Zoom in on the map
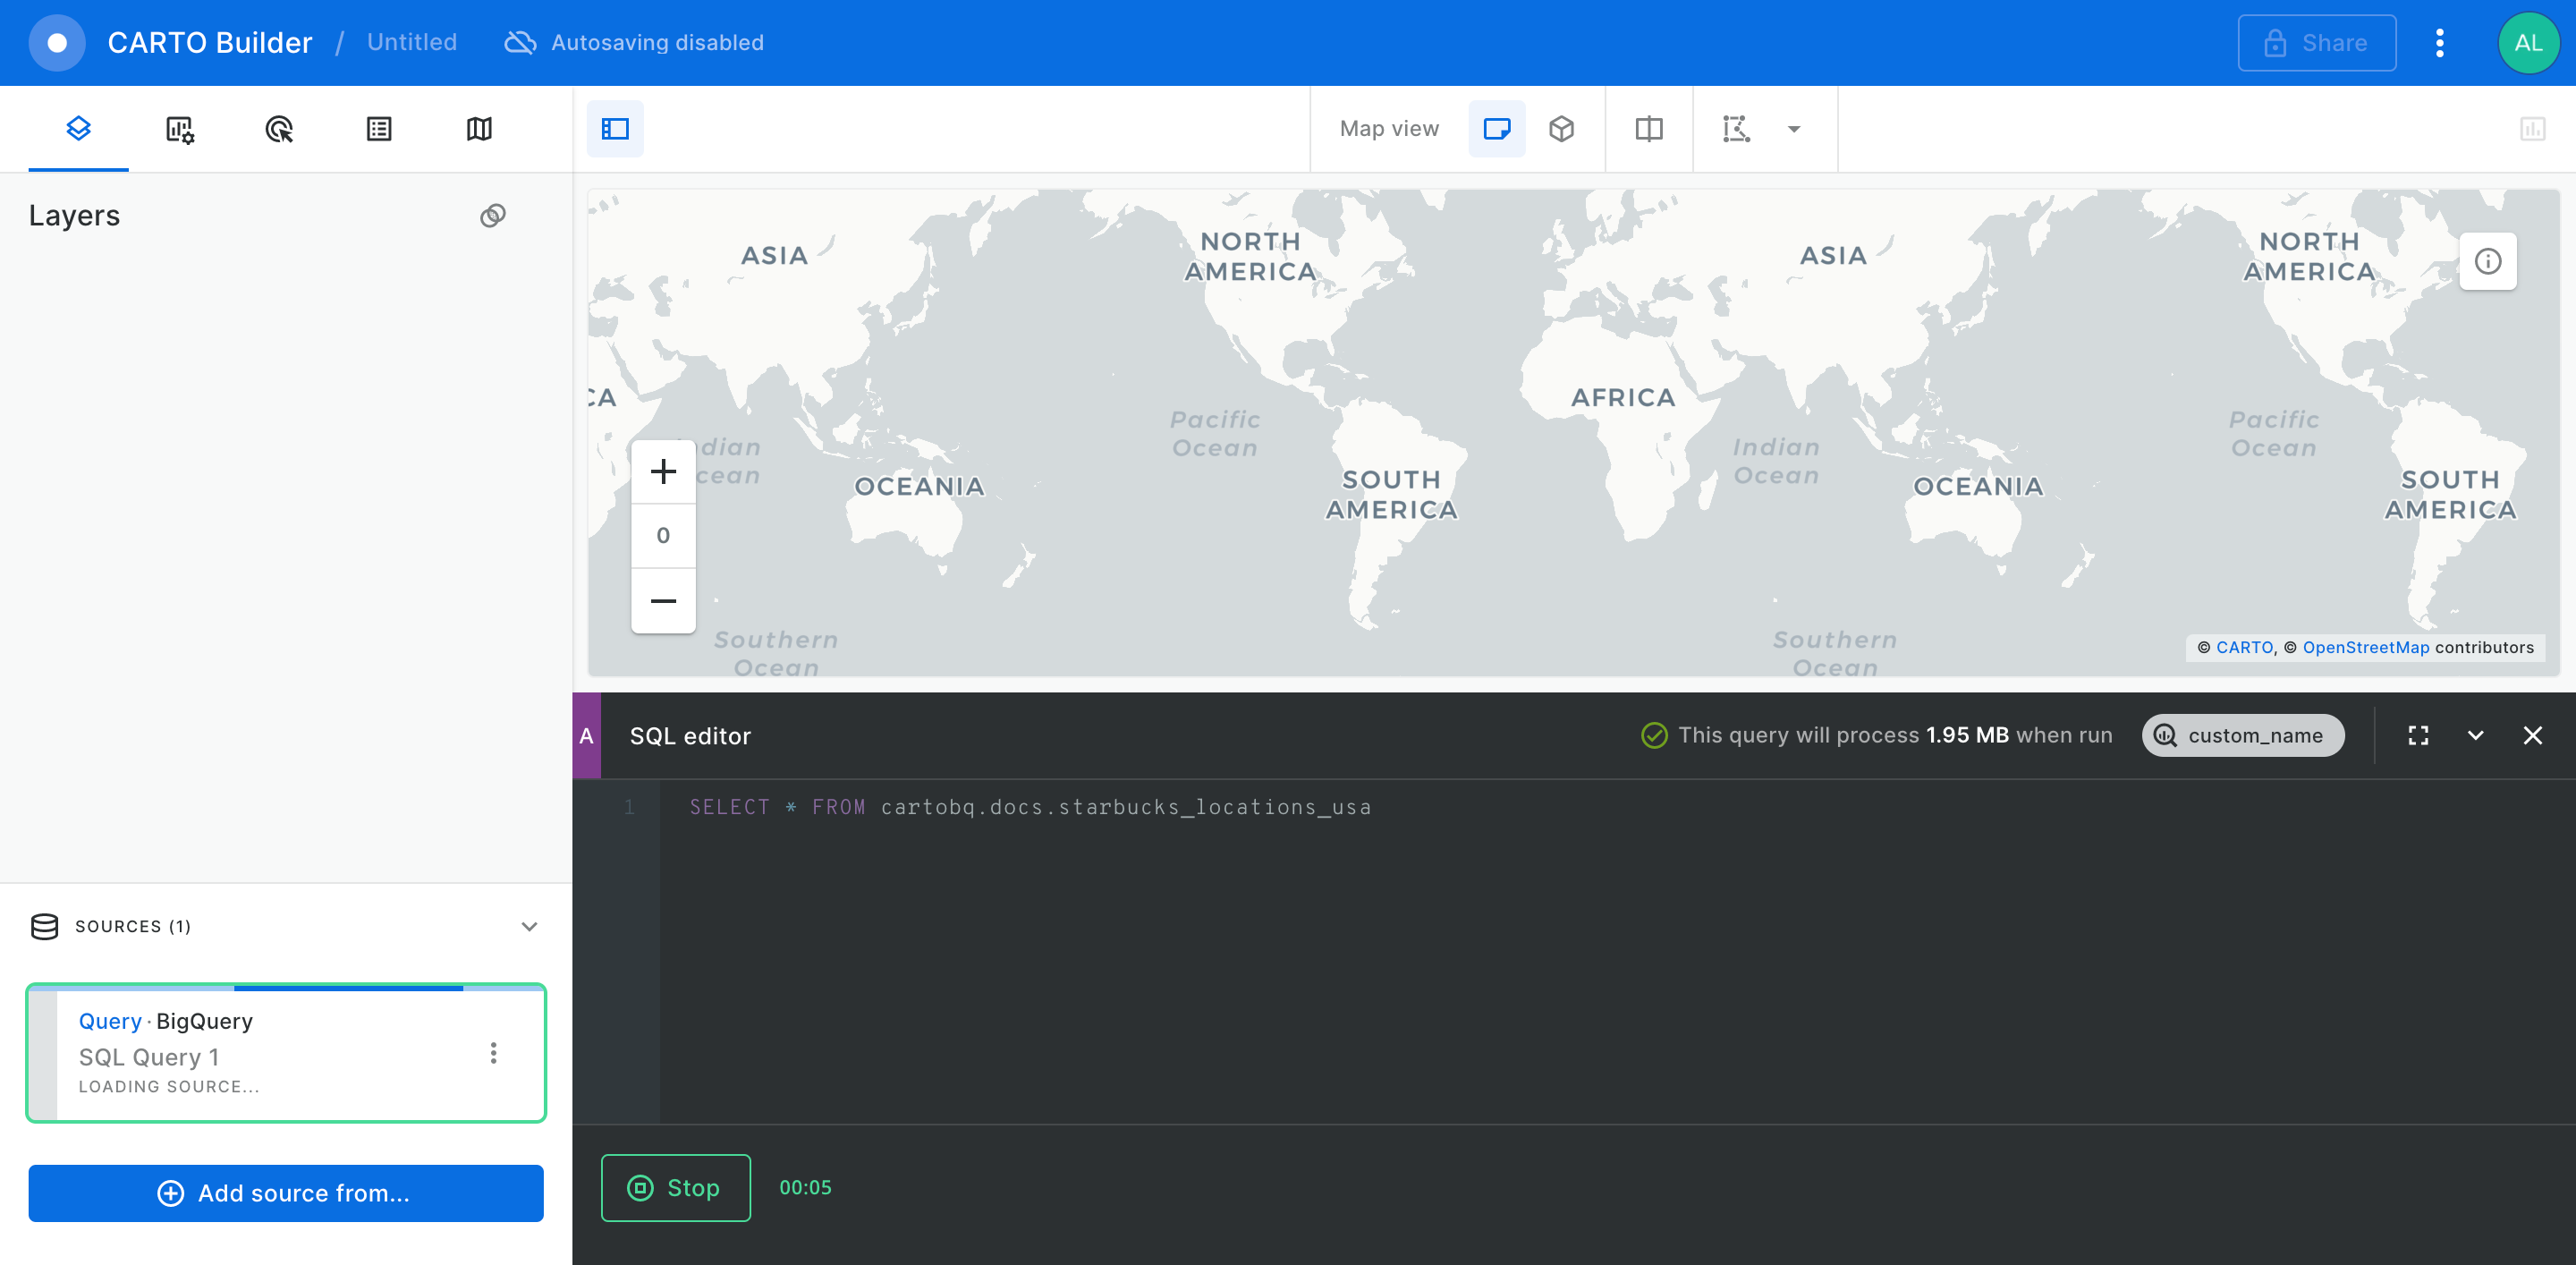 click(663, 472)
